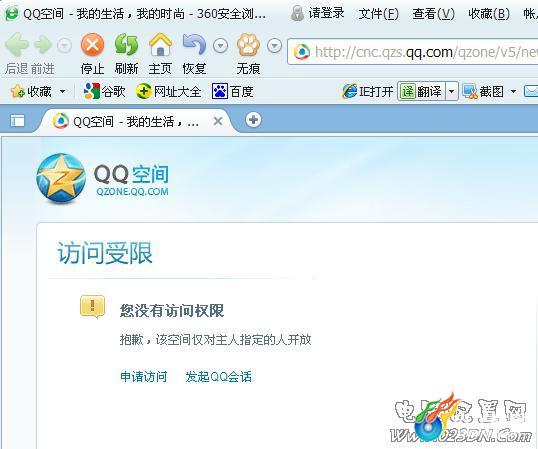Go back using the 后退 arrow
The image size is (538, 449).
(x=16, y=45)
